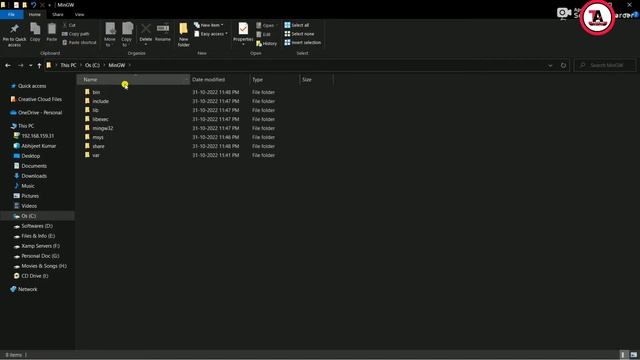Sort by Date modified column header
640x360 pixels.
pos(219,80)
